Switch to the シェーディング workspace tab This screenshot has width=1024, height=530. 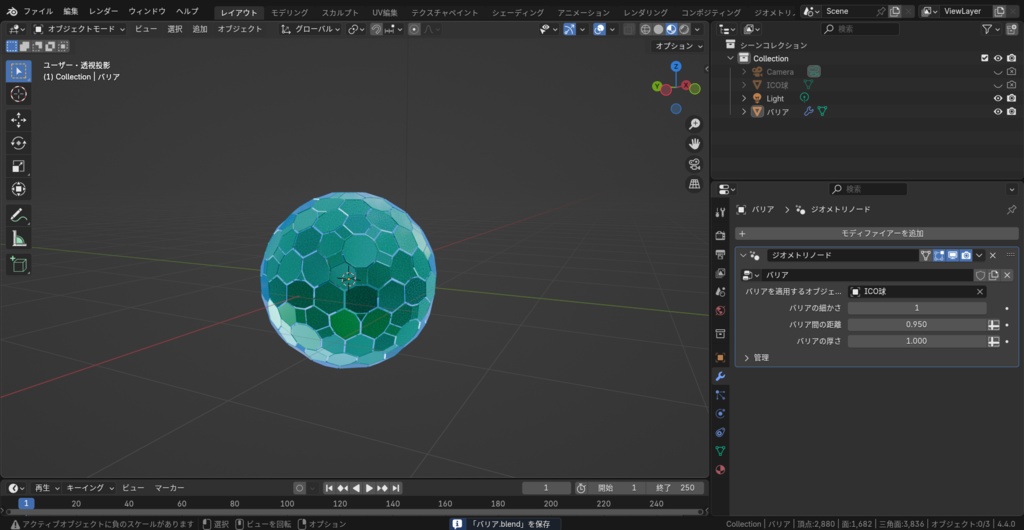coord(518,12)
